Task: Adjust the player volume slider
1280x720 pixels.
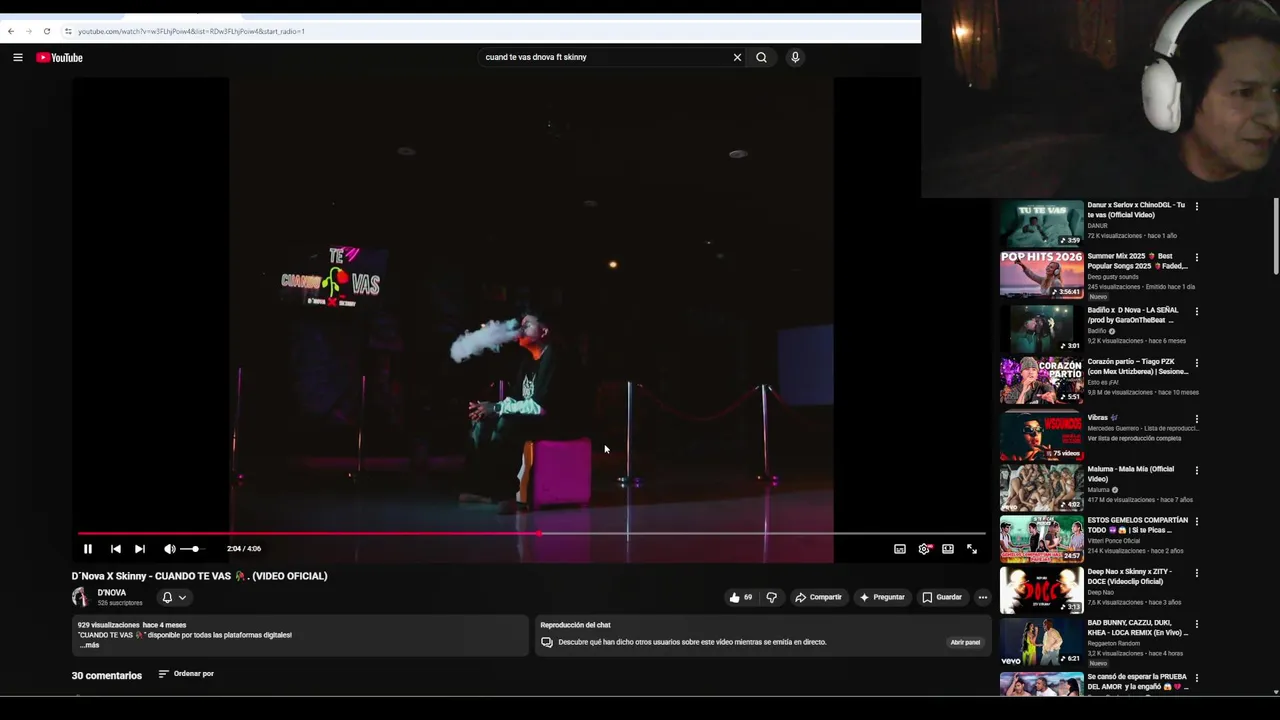Action: click(x=191, y=548)
